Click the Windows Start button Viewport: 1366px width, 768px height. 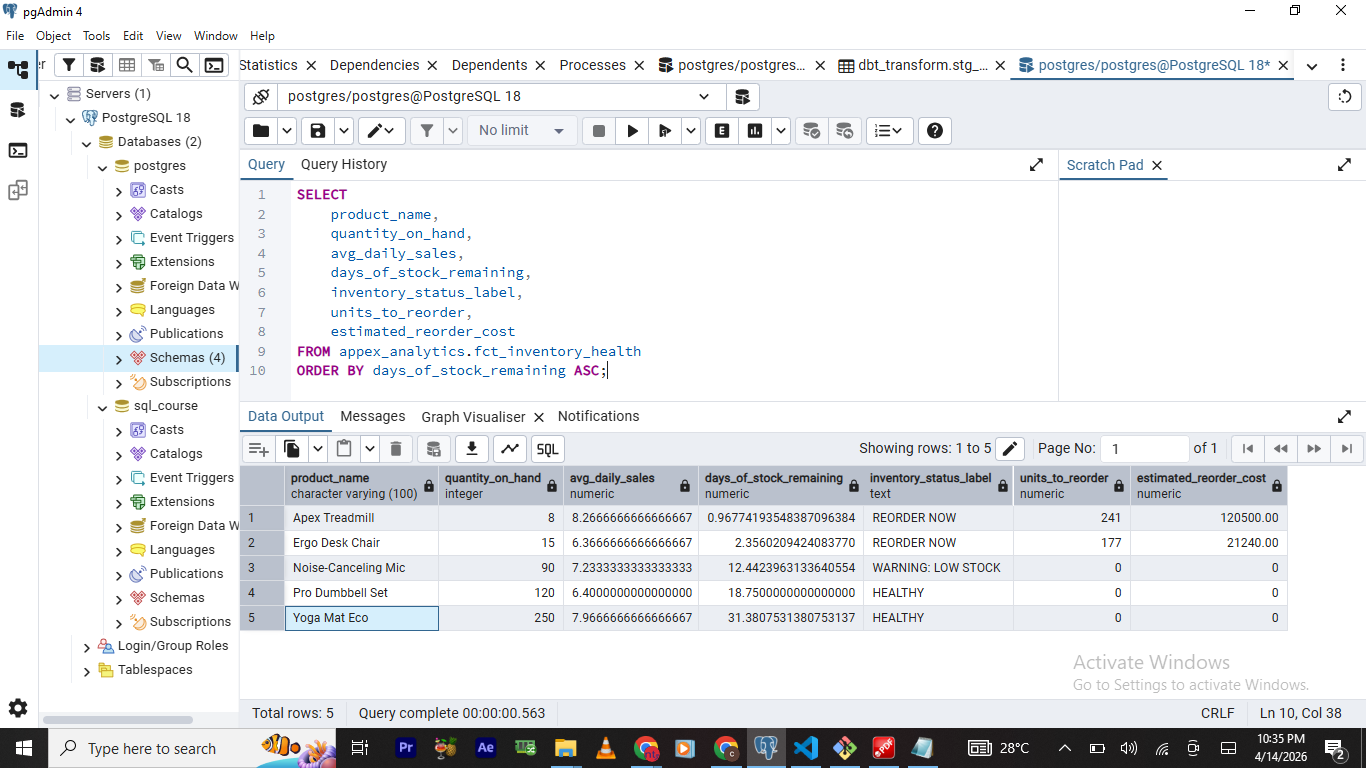click(x=23, y=748)
